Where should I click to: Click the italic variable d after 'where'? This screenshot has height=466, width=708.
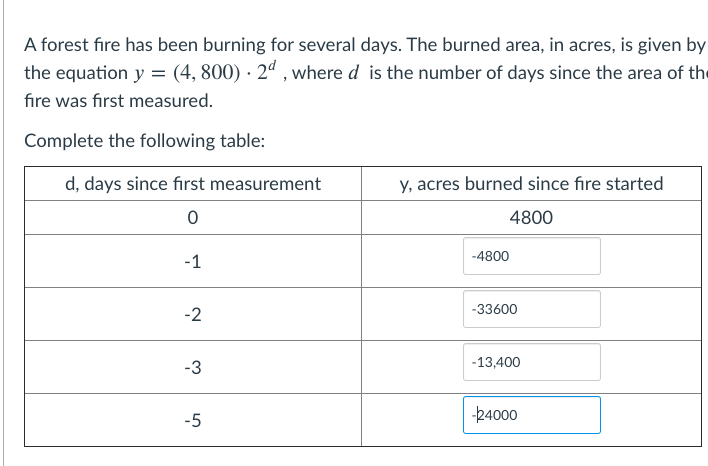click(x=353, y=73)
